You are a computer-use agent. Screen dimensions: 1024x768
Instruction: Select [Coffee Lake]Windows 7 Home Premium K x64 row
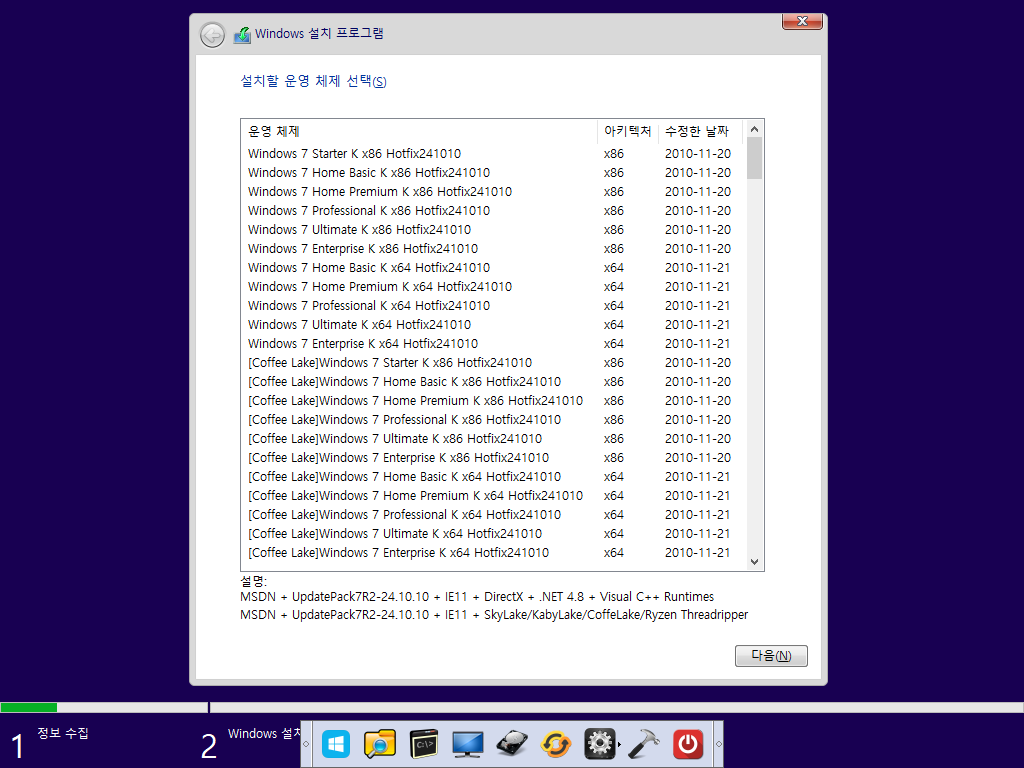(493, 495)
